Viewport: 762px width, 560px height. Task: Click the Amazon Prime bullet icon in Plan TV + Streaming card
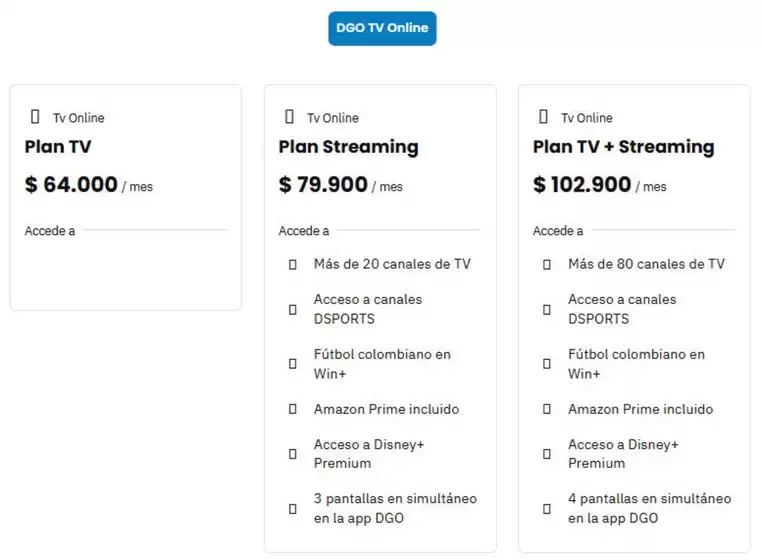coord(547,409)
